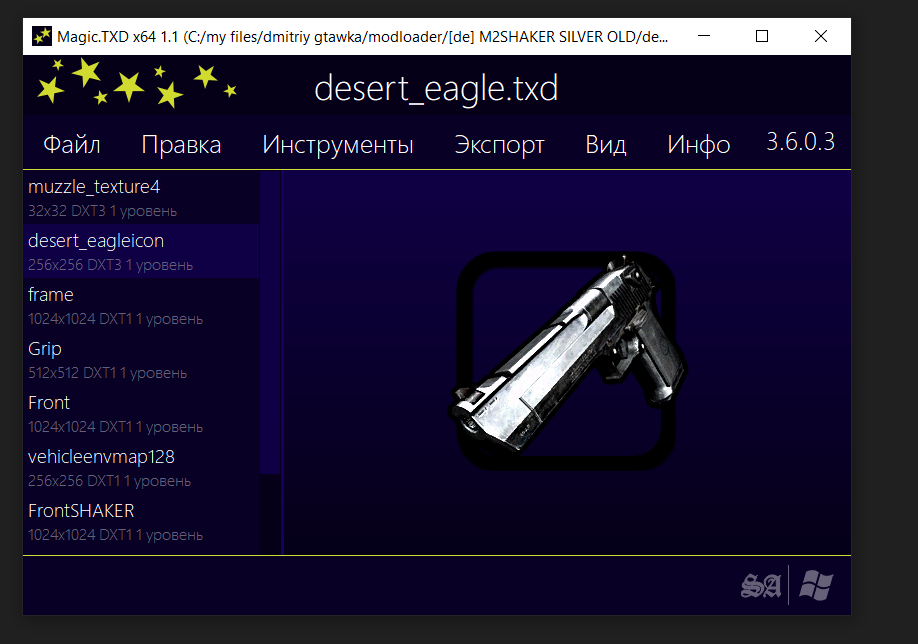Open the Вид menu
This screenshot has width=918, height=644.
[605, 144]
